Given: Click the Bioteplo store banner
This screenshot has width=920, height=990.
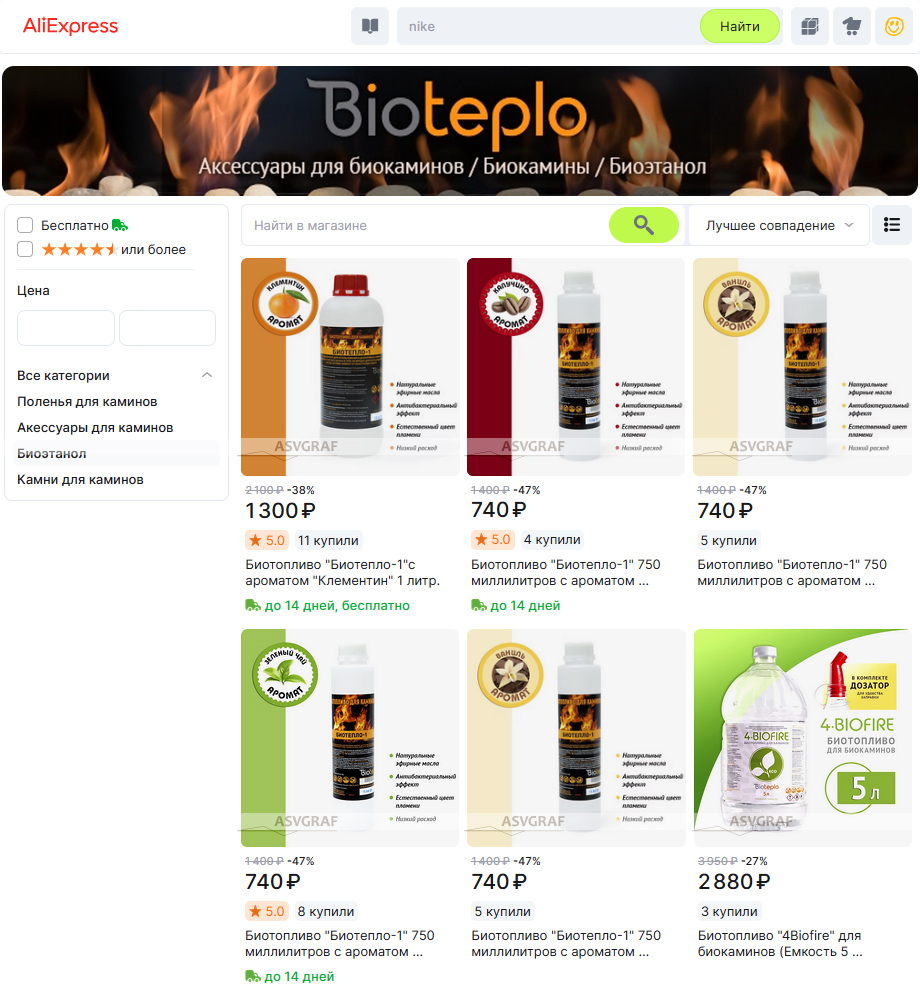Looking at the screenshot, I should (x=460, y=131).
